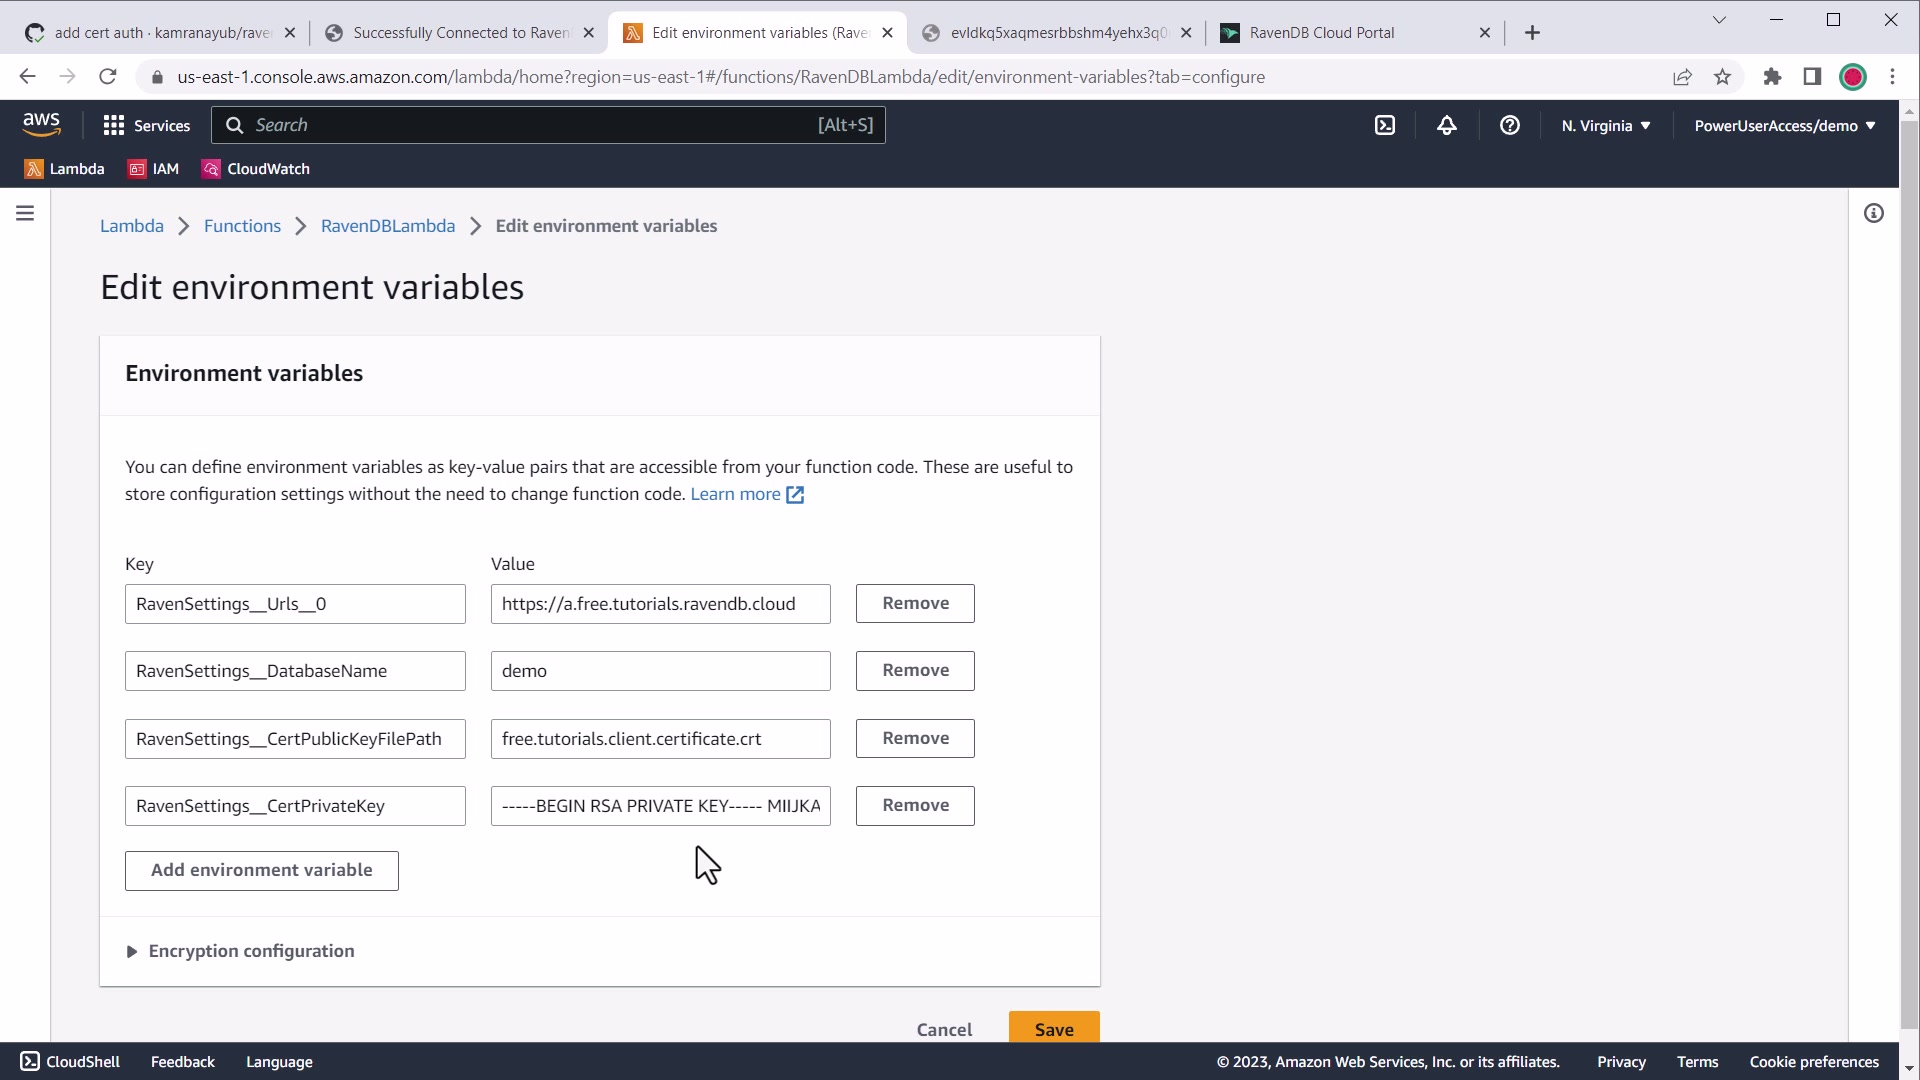
Task: Click the browser back arrow
Action: point(27,77)
